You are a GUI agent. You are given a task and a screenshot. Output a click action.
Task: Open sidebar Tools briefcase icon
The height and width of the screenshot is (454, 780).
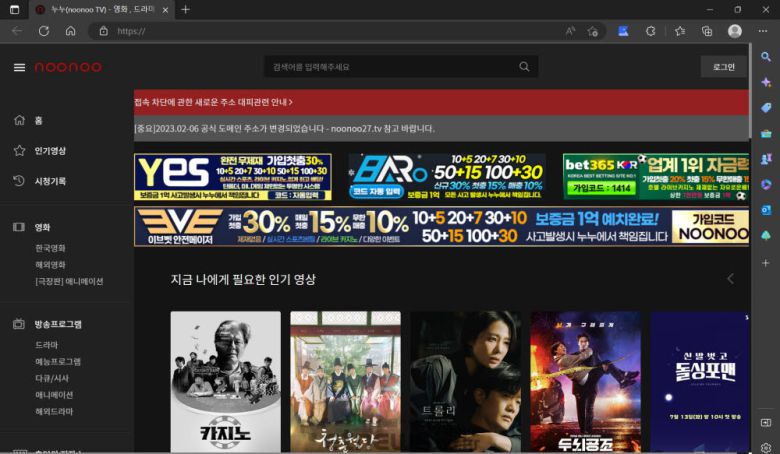tap(766, 133)
